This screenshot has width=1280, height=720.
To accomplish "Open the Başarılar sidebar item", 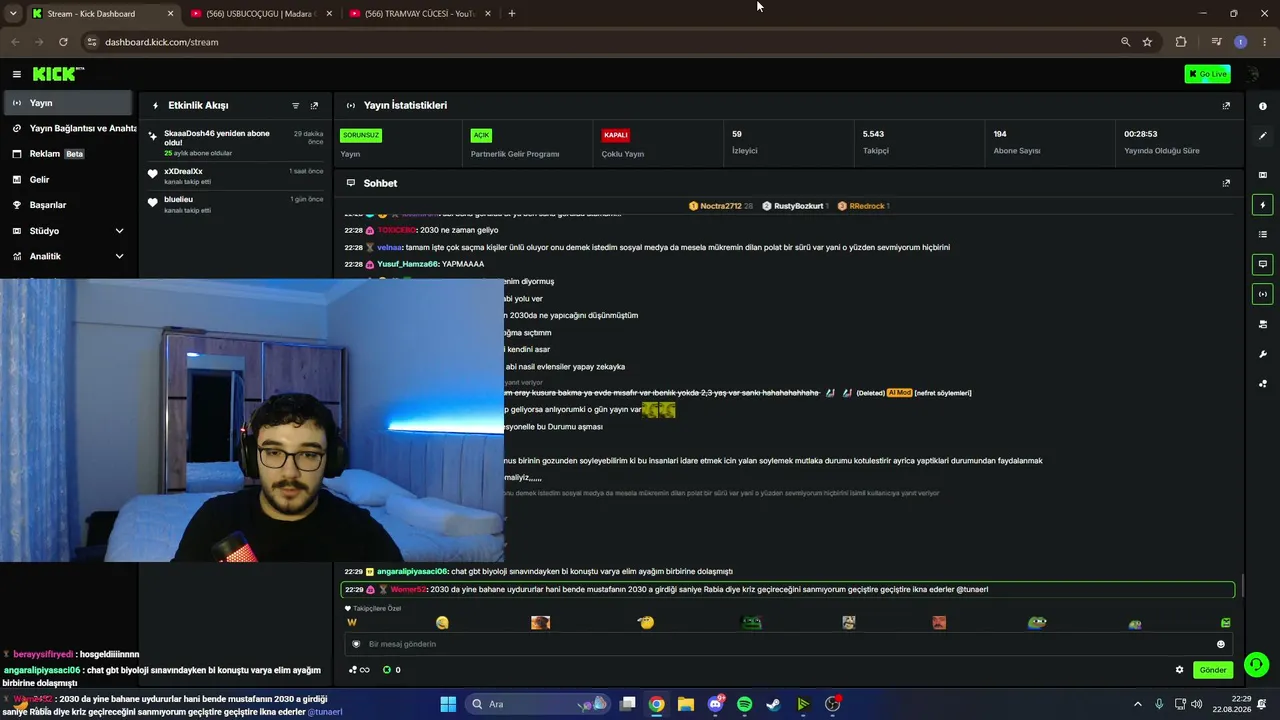I will pos(66,205).
